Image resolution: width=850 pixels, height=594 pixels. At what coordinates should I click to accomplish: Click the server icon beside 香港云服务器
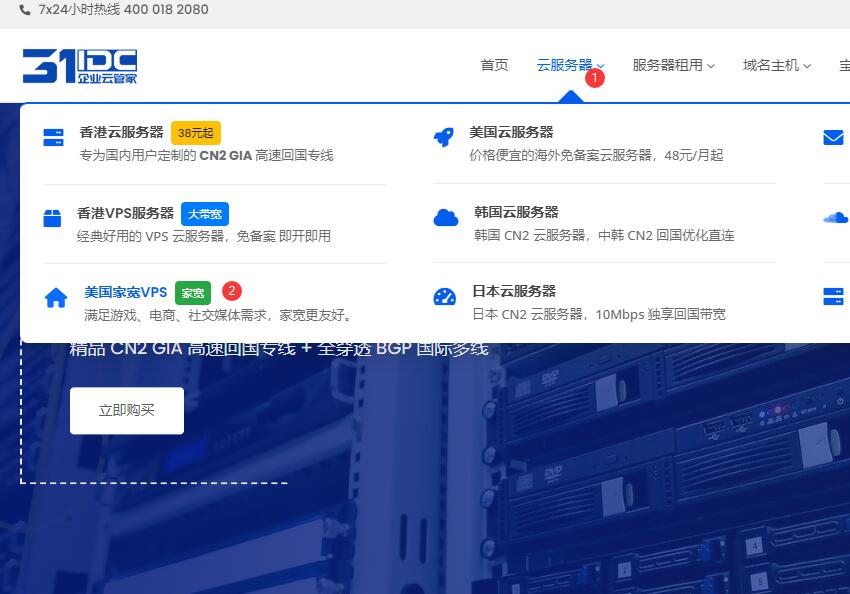(x=53, y=137)
